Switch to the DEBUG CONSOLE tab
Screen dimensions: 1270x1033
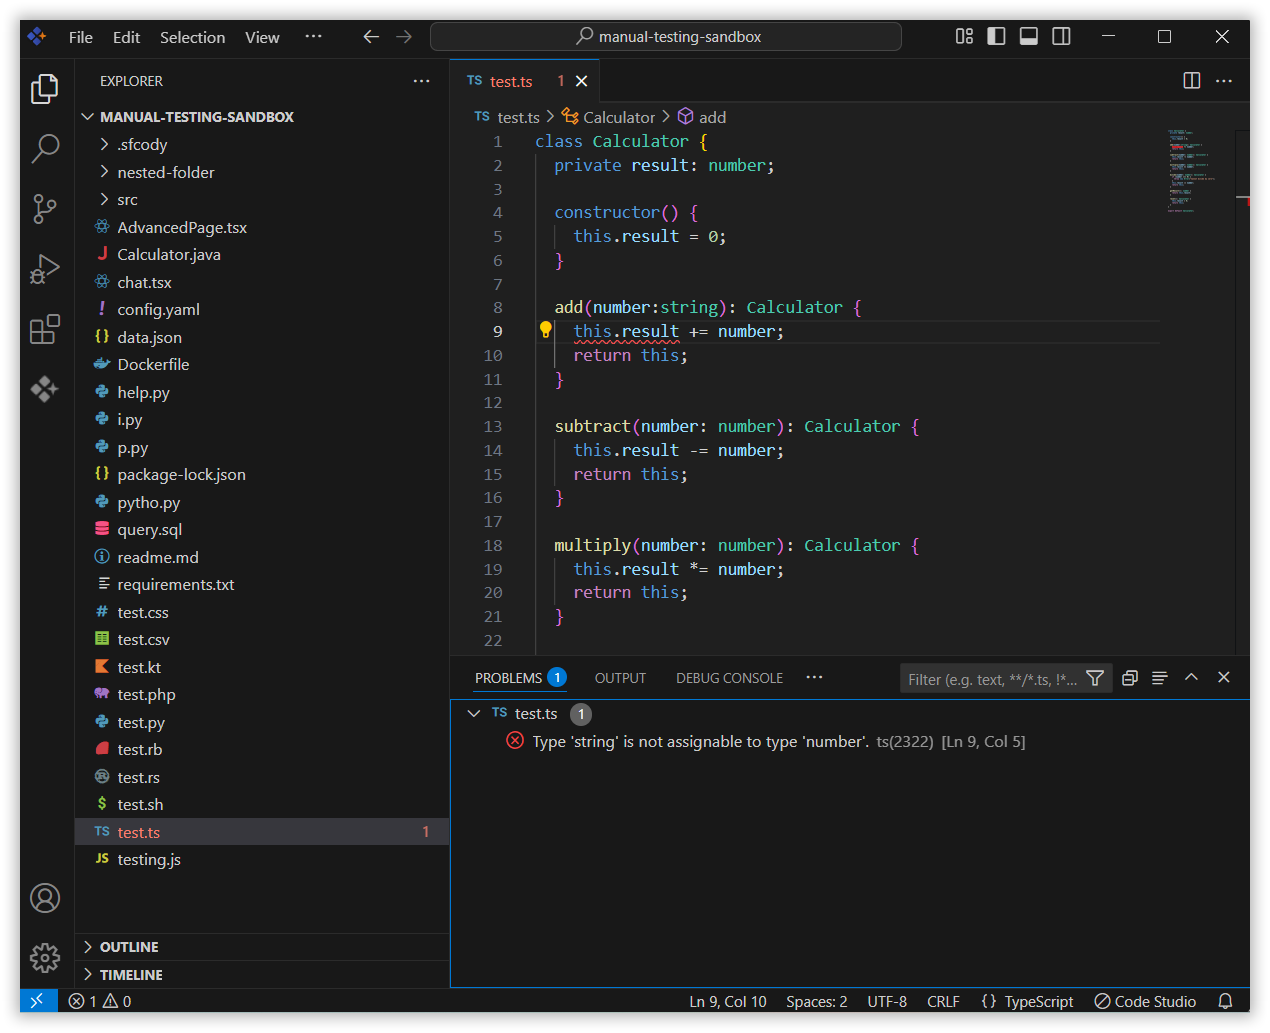pyautogui.click(x=729, y=678)
